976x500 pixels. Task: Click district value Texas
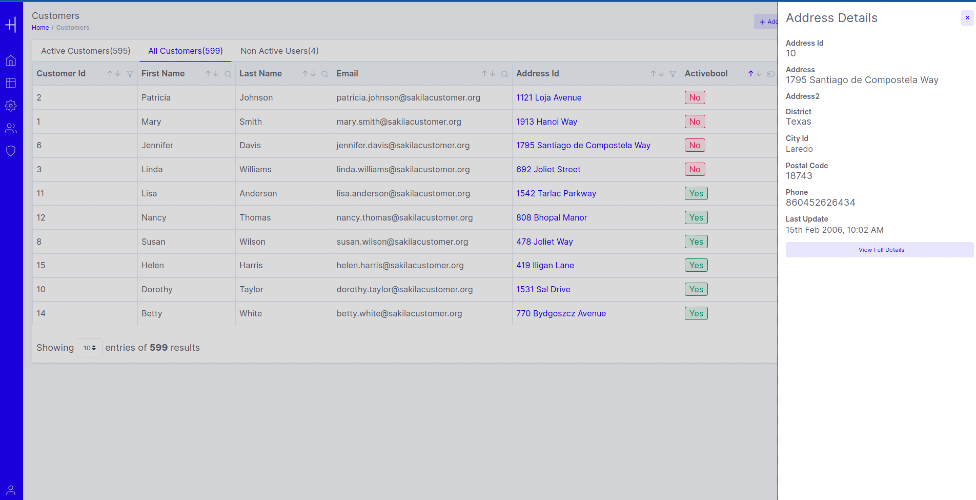798,121
